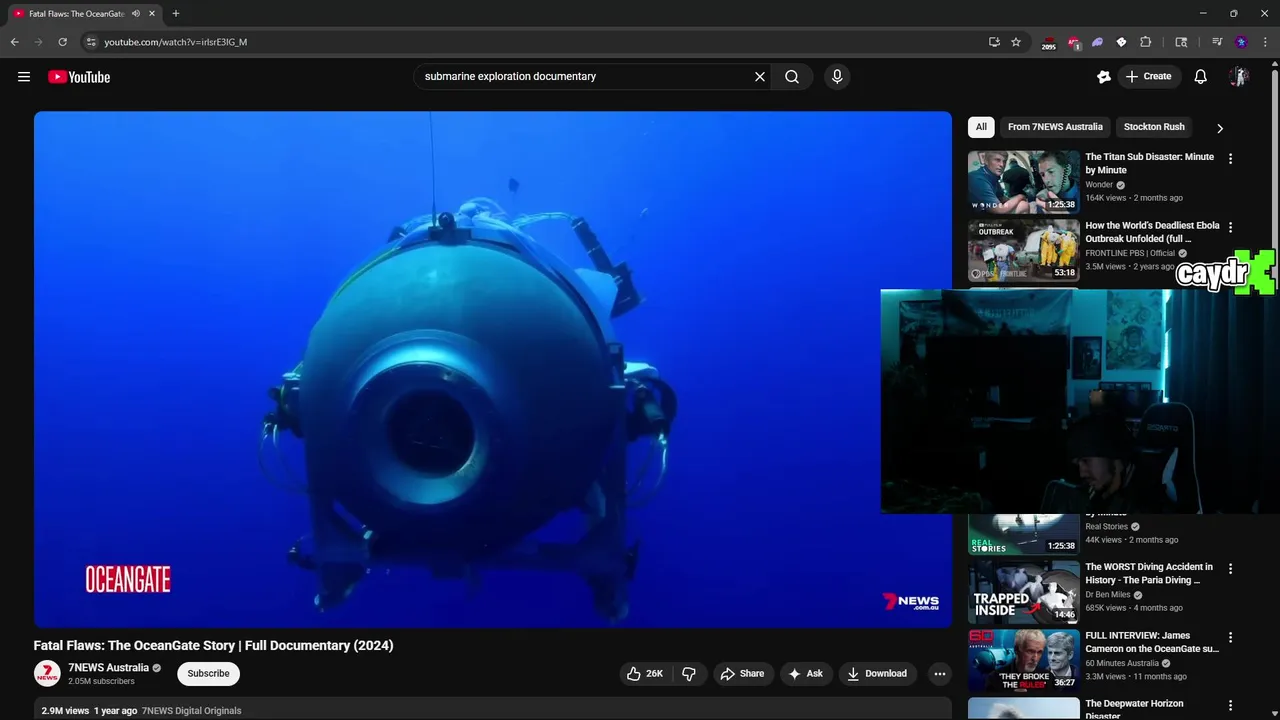1280x720 pixels.
Task: Open the Chrome three-dot menu
Action: pyautogui.click(x=1265, y=42)
